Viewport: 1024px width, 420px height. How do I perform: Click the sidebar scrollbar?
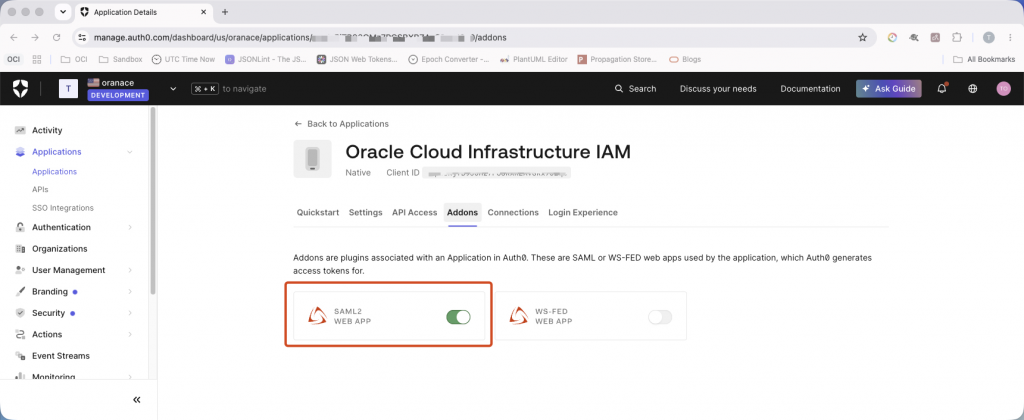pos(153,201)
